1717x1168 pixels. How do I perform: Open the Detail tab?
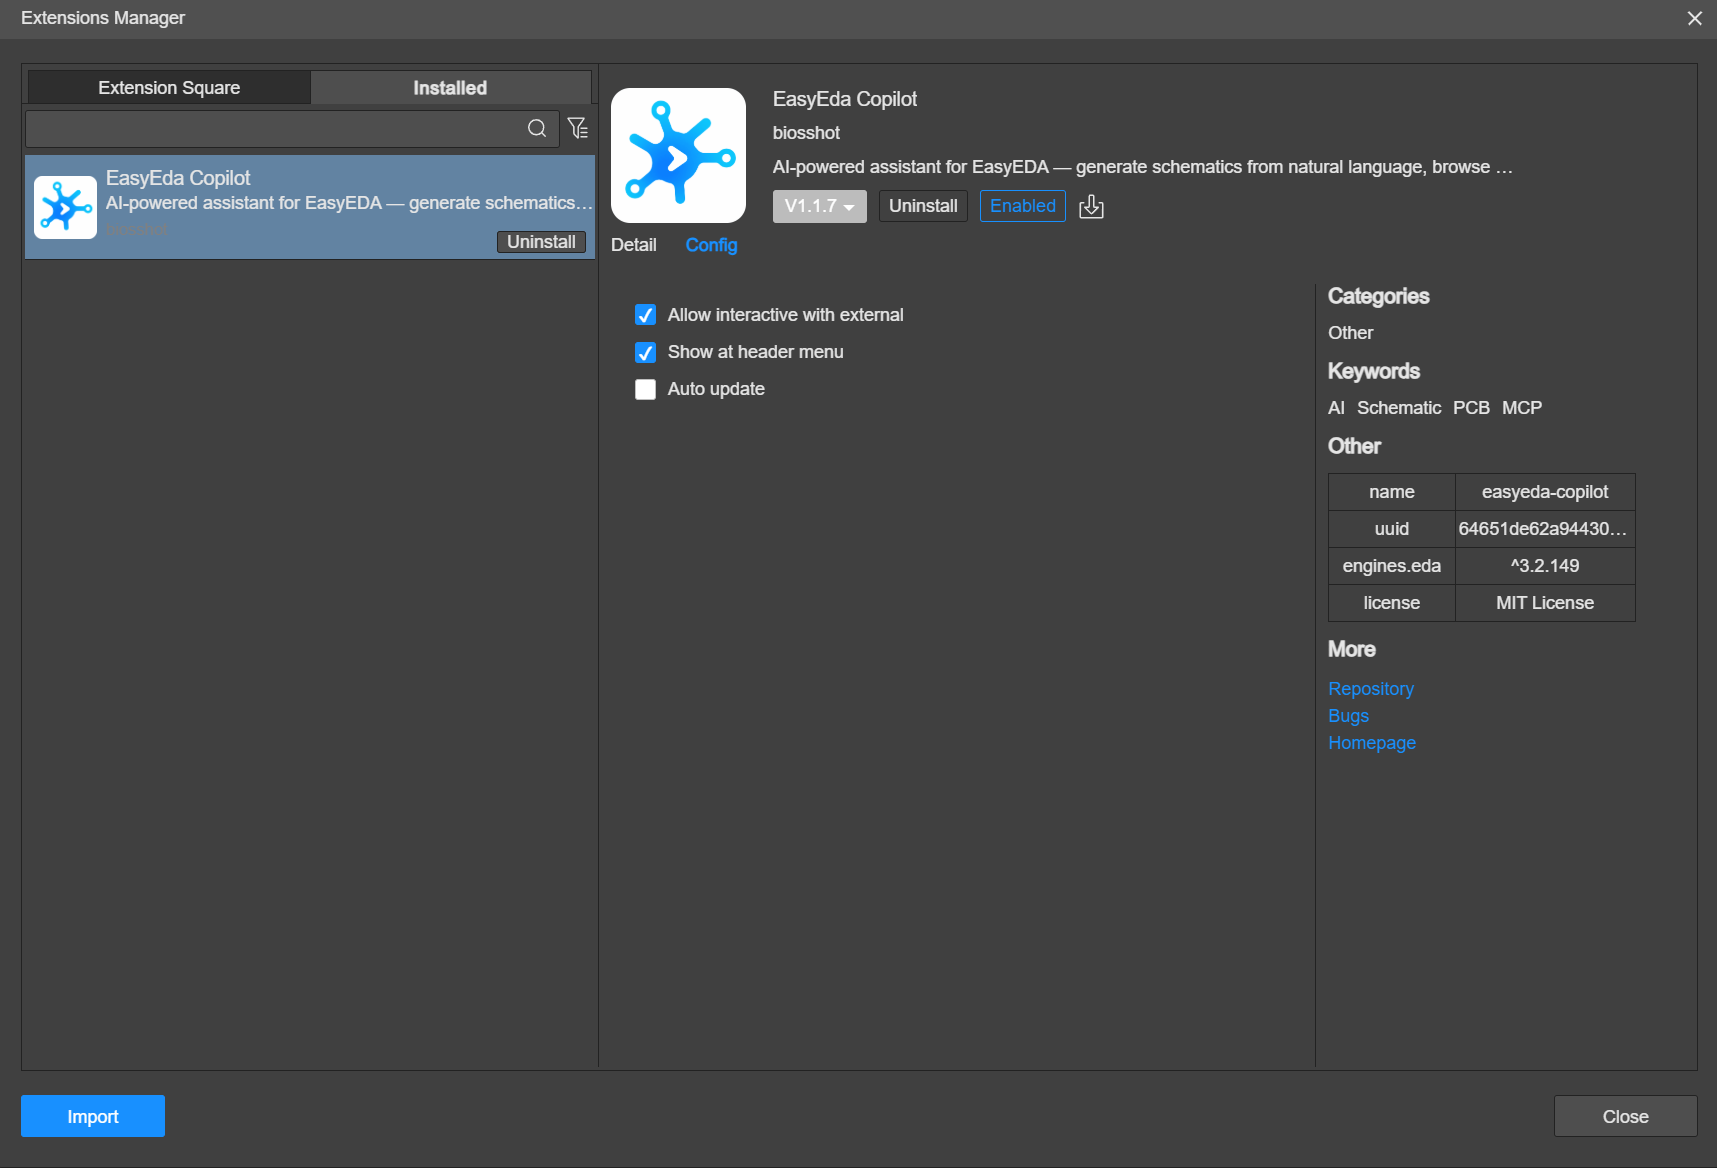pos(634,245)
